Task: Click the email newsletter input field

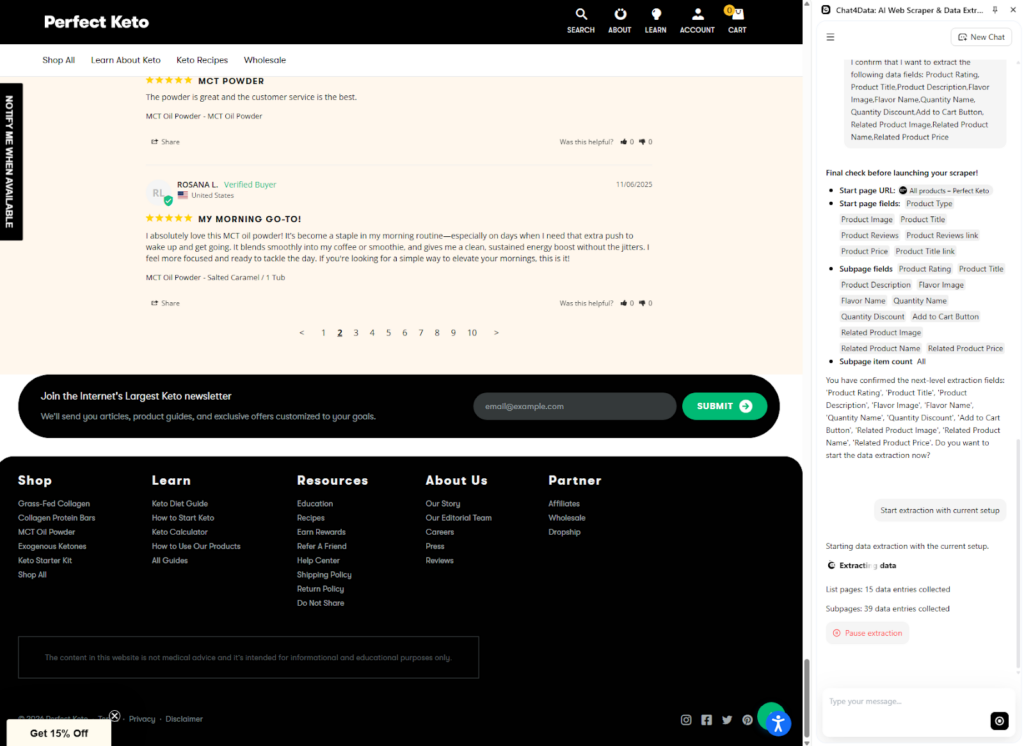Action: tap(574, 406)
